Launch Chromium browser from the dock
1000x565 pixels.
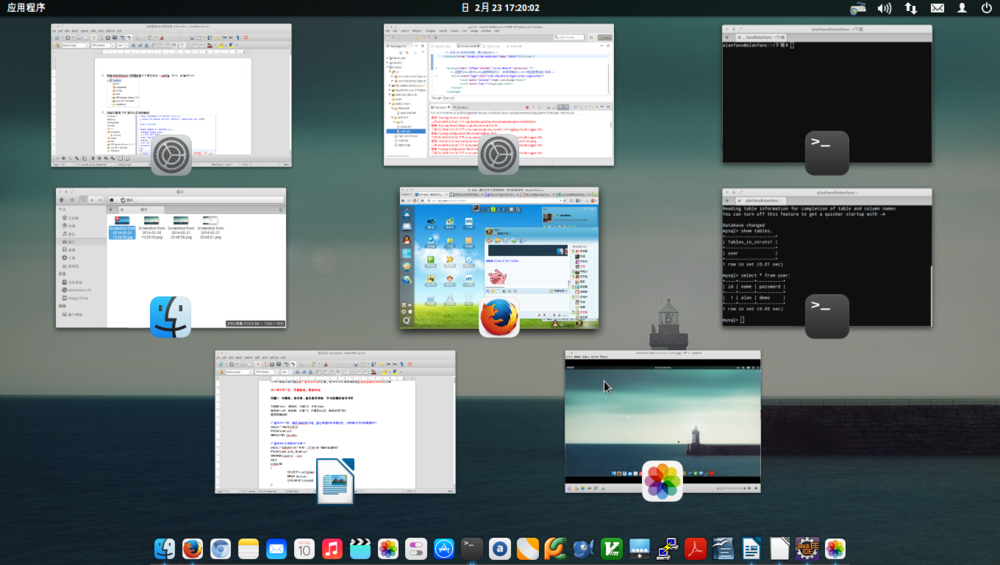(221, 549)
